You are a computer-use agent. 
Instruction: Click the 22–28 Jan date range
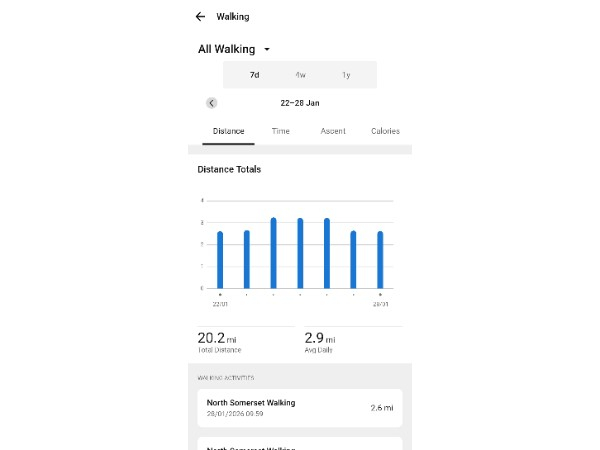point(300,103)
